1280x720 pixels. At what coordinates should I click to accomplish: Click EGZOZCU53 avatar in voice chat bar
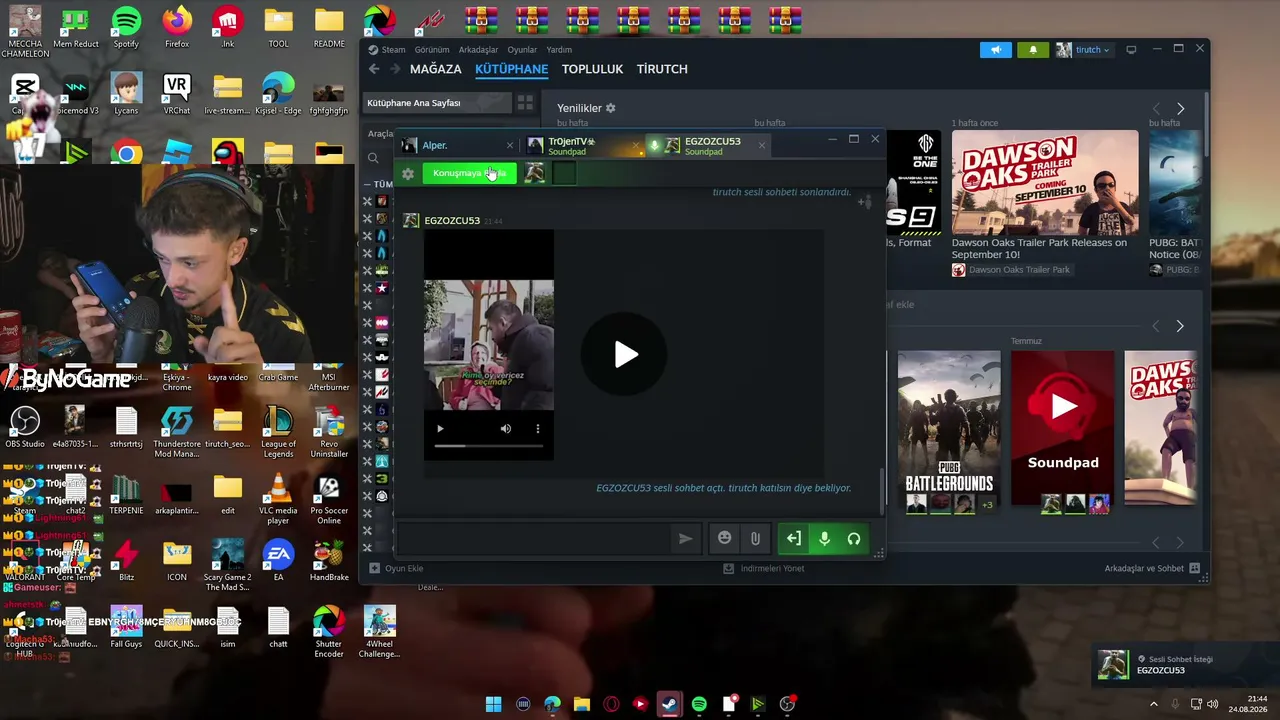(x=535, y=173)
